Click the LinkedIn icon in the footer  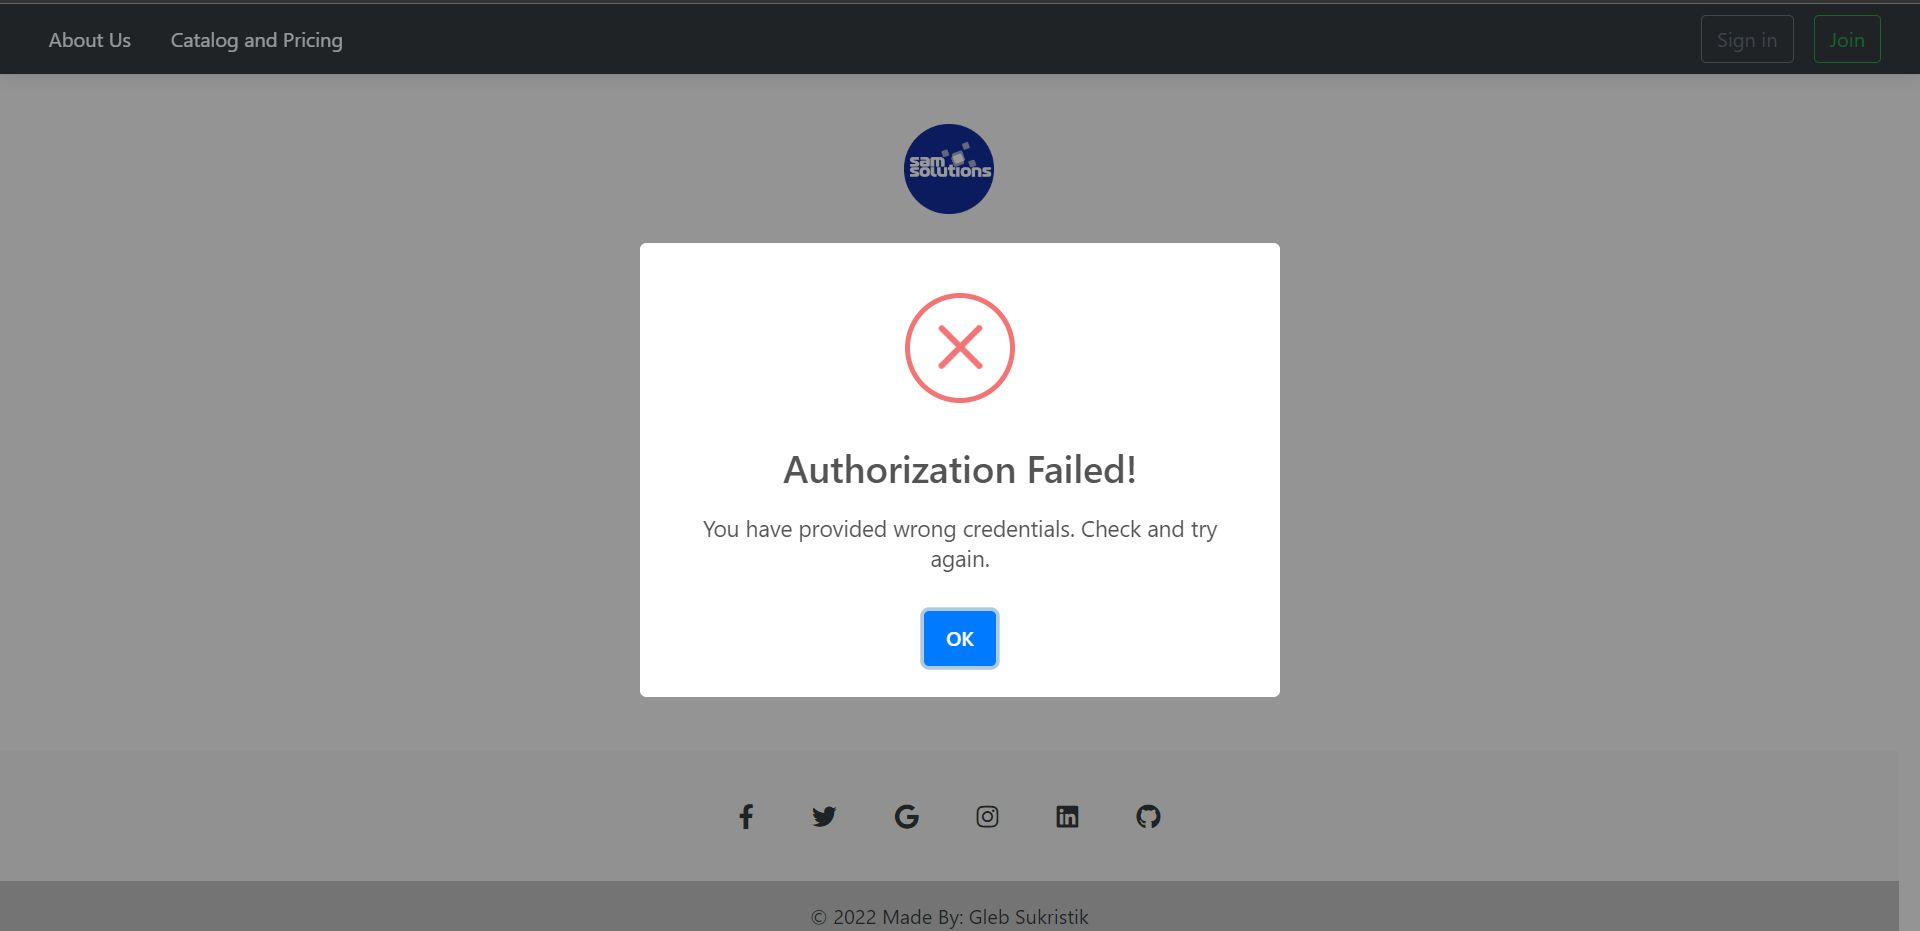(x=1067, y=816)
